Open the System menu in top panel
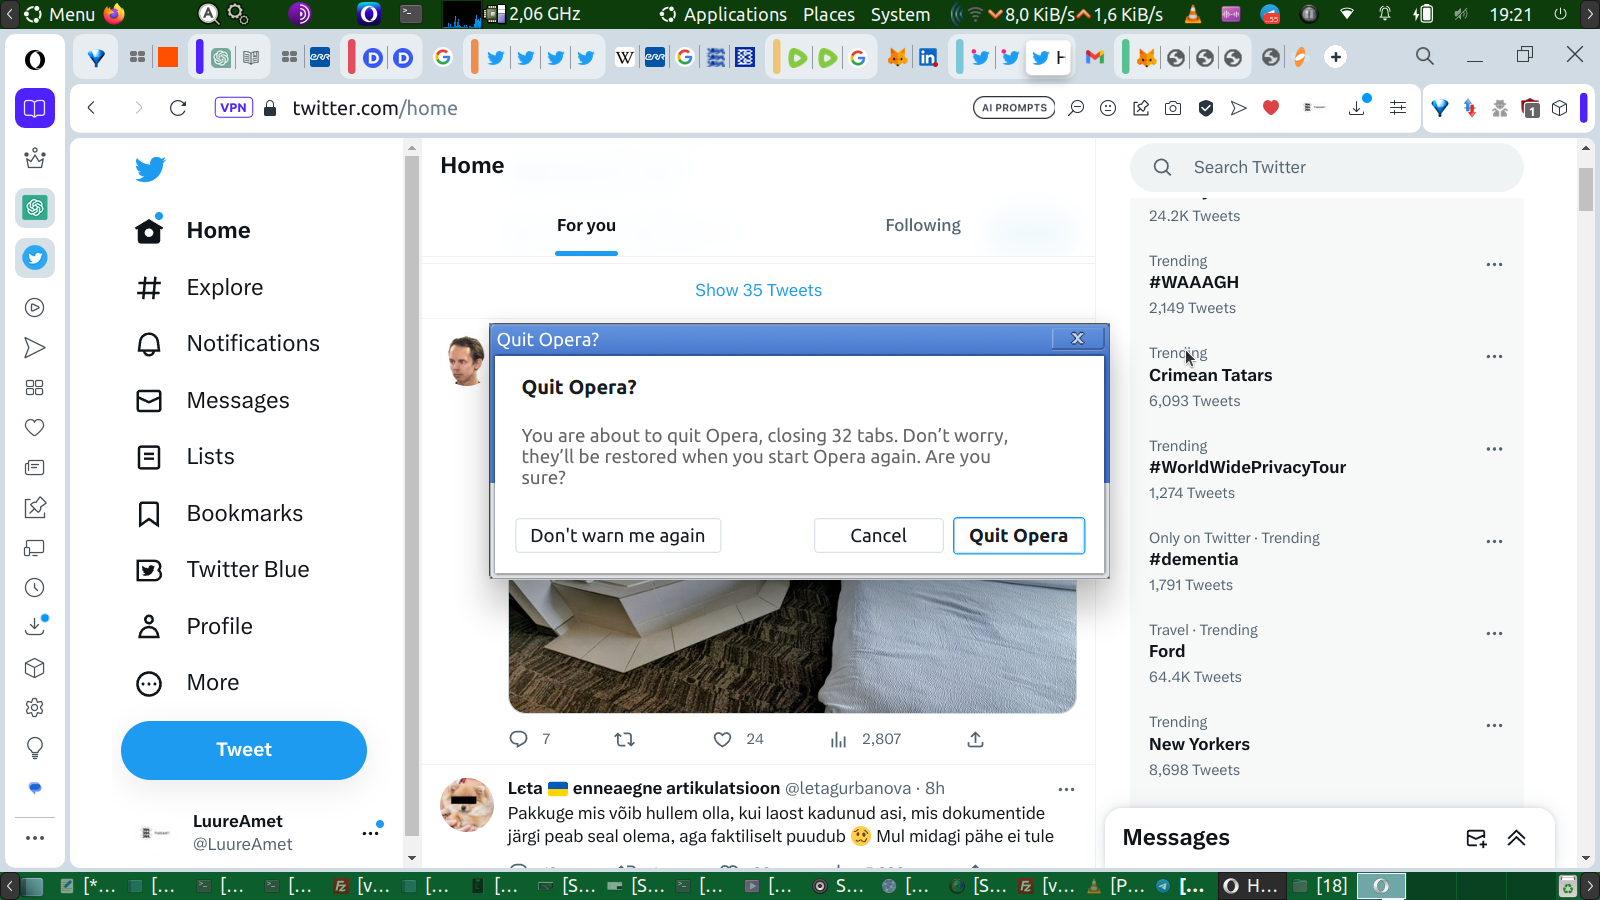 900,14
